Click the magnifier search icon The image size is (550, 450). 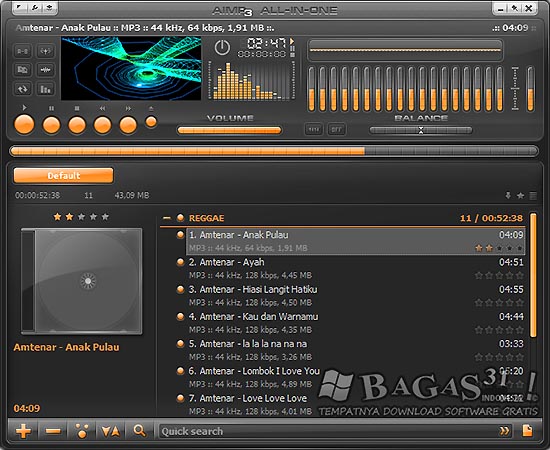click(139, 431)
